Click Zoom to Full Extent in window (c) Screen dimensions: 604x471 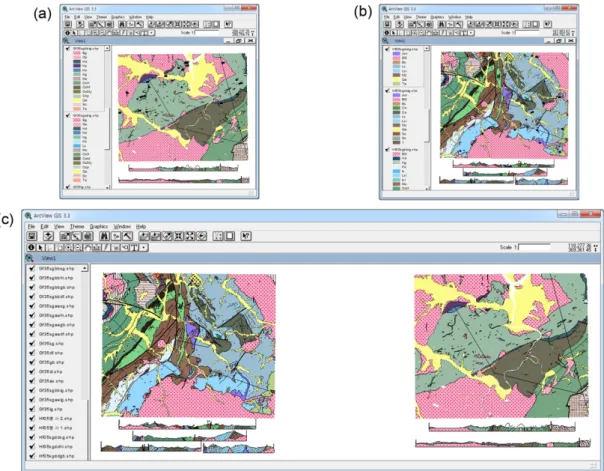(144, 236)
